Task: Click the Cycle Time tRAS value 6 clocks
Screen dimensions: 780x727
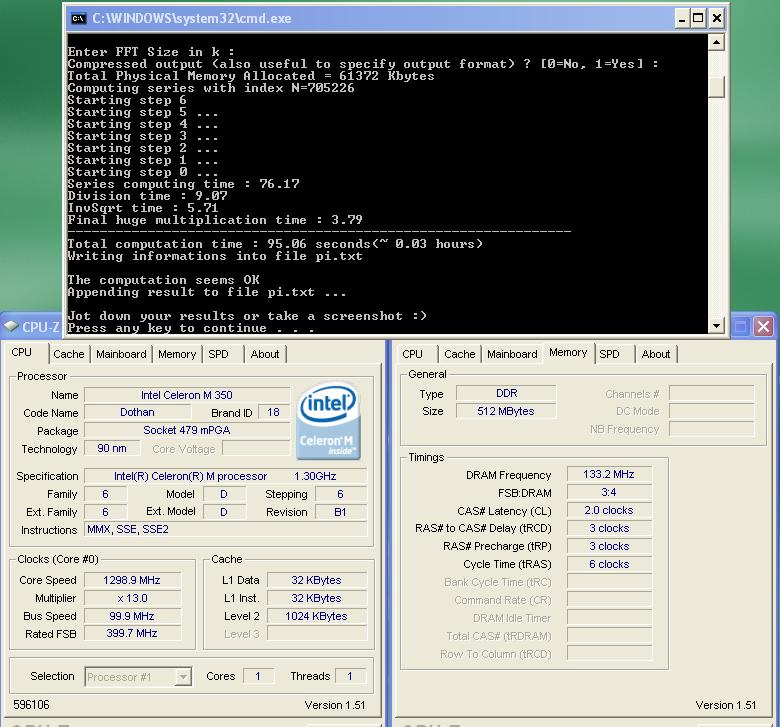Action: coord(609,564)
